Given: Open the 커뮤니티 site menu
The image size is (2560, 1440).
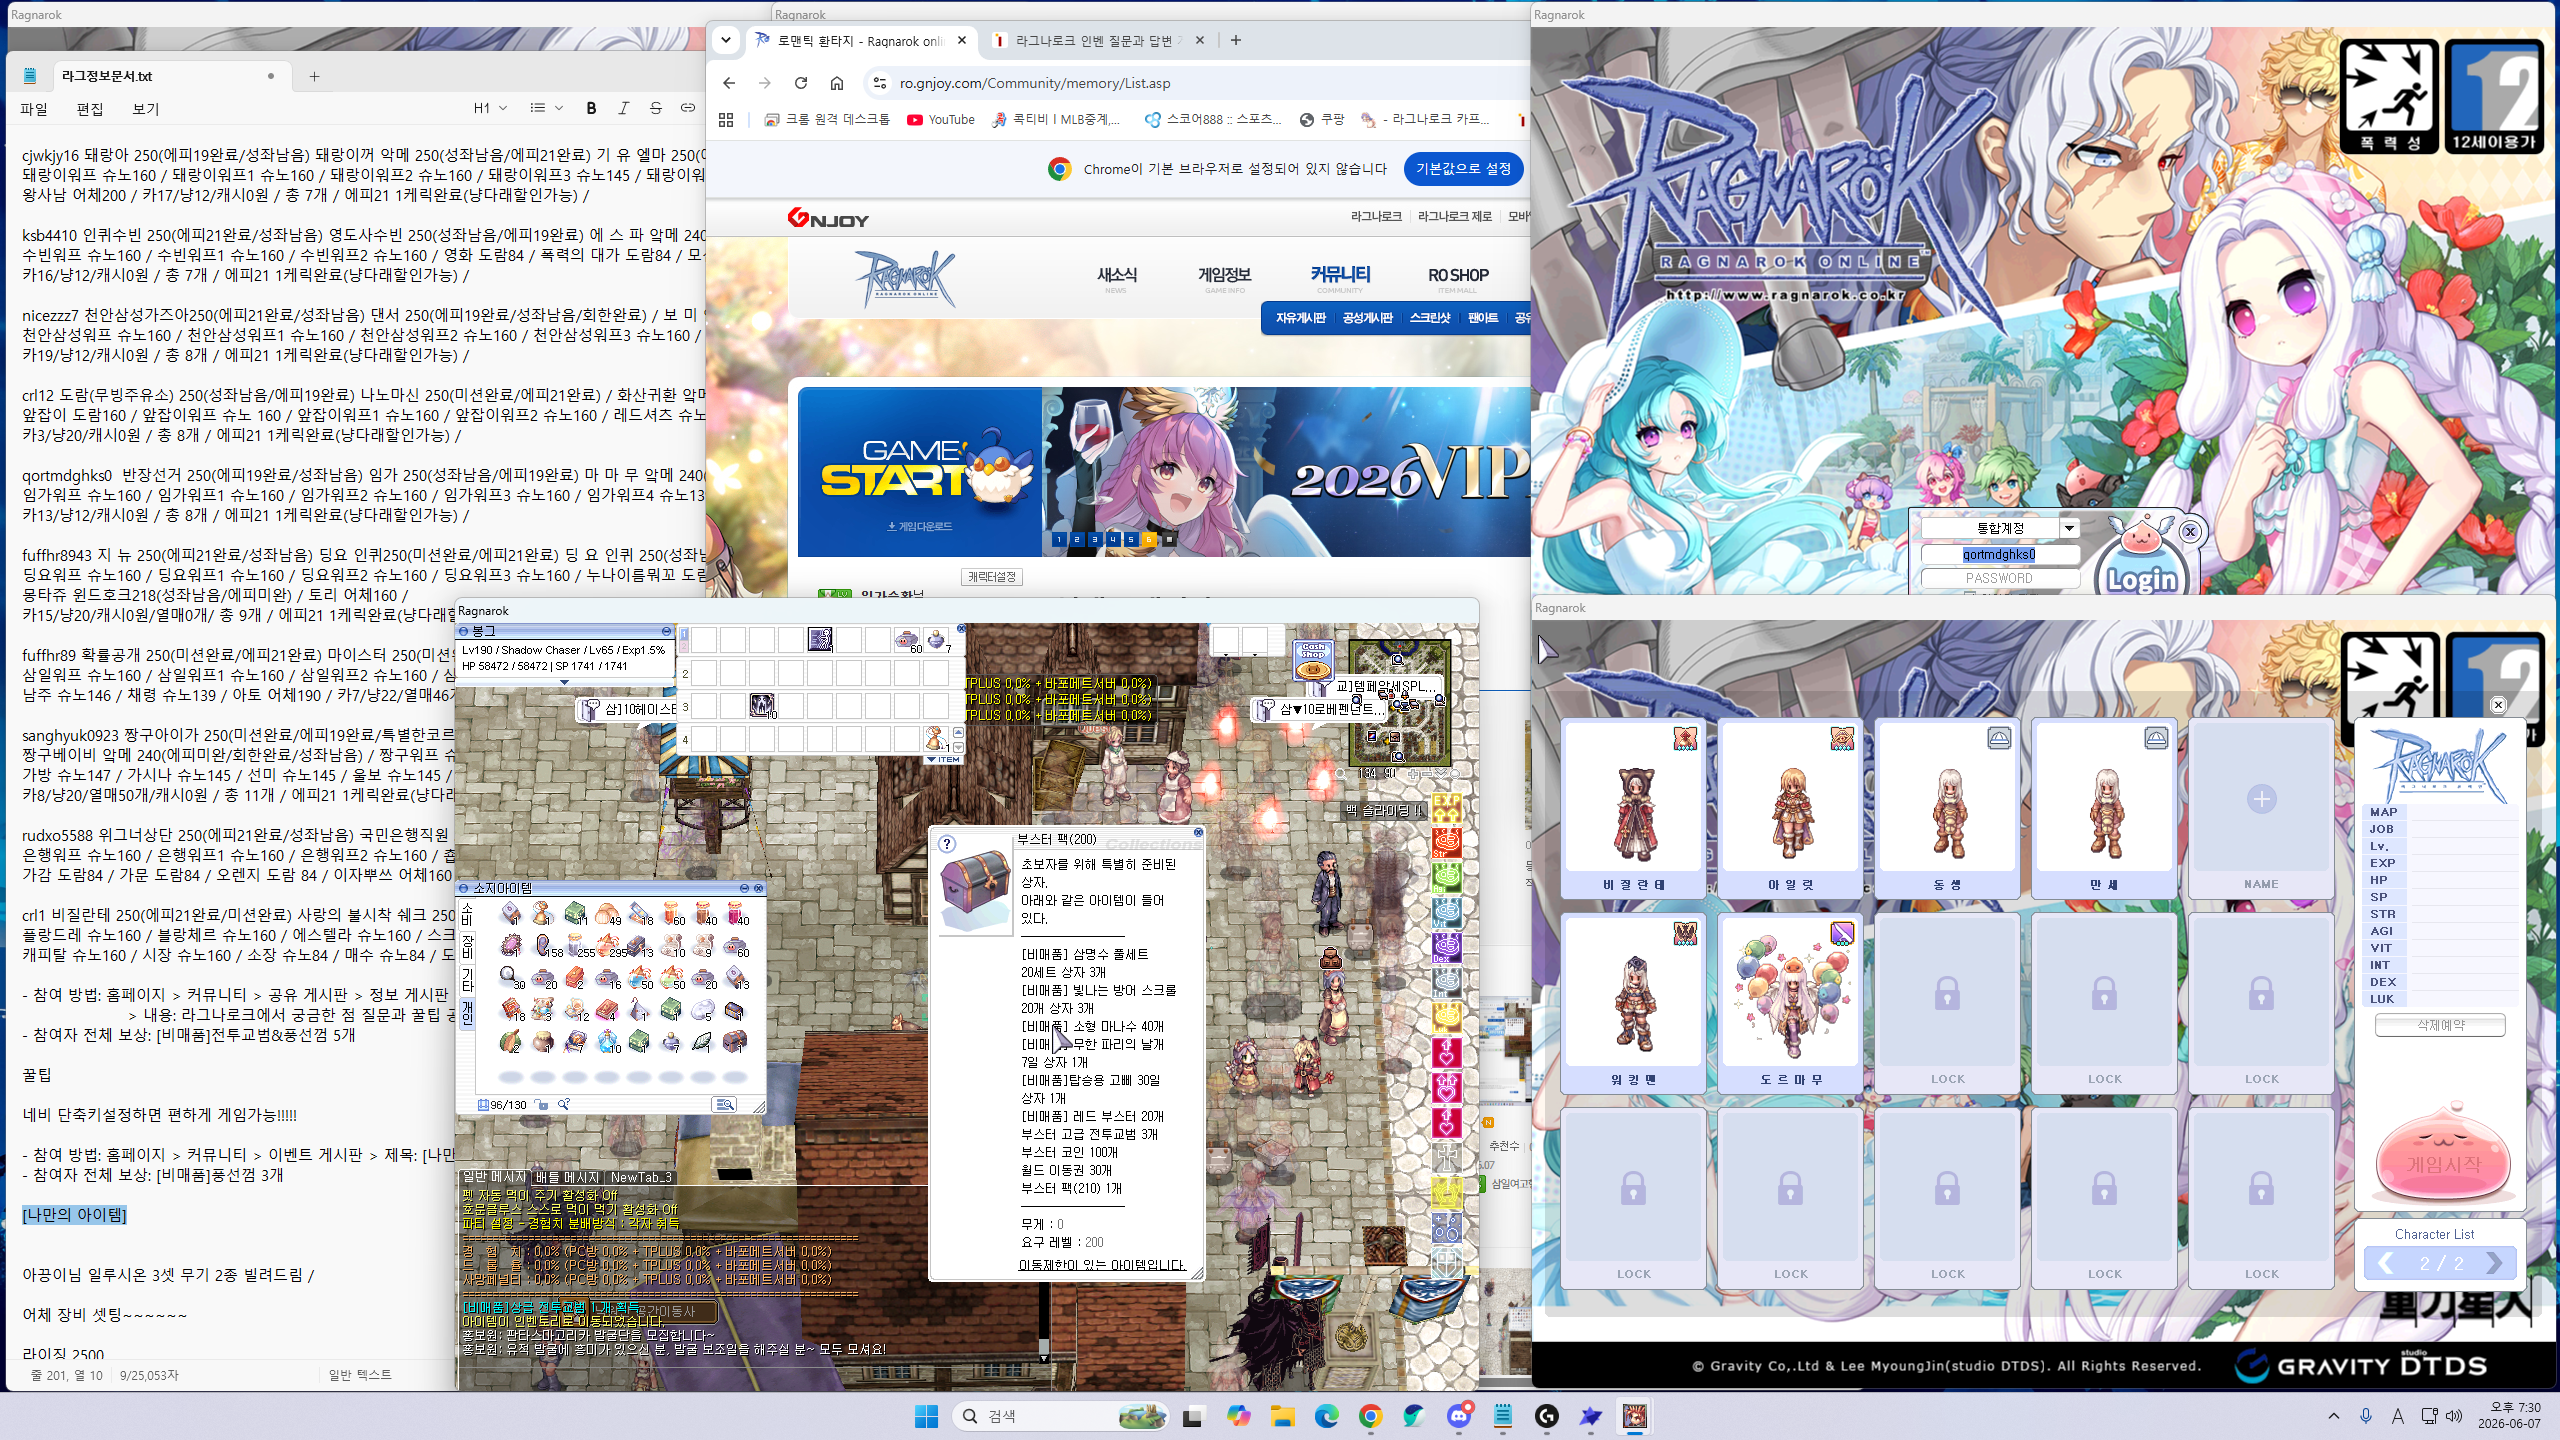Looking at the screenshot, I should point(1340,275).
